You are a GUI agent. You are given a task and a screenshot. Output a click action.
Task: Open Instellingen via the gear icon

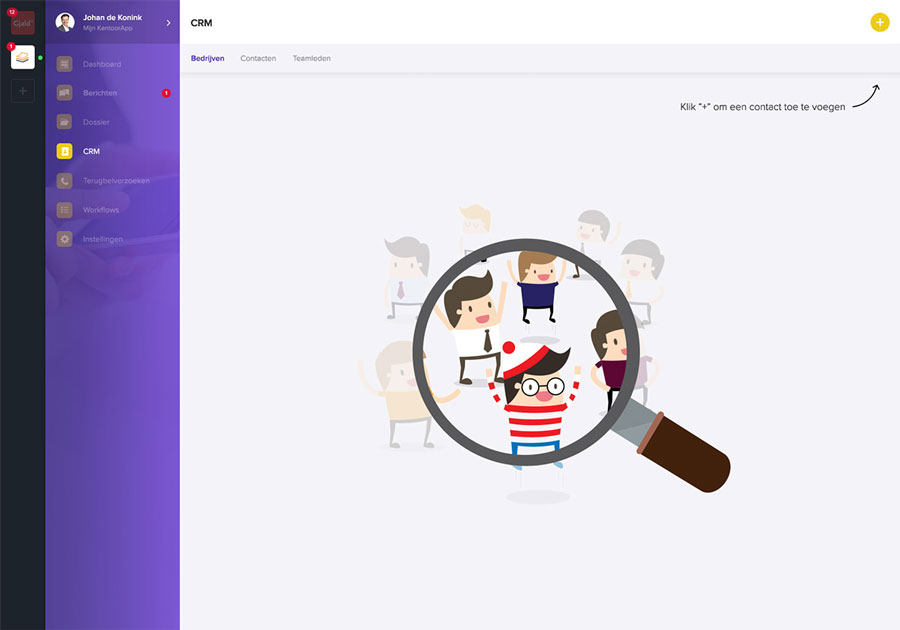coord(65,239)
